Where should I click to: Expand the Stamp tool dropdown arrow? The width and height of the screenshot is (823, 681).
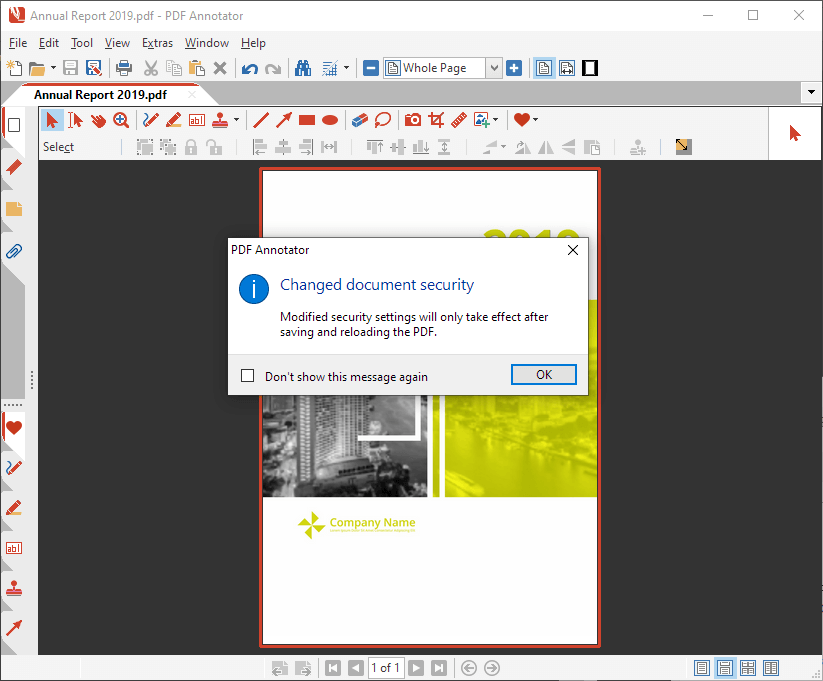pos(236,120)
